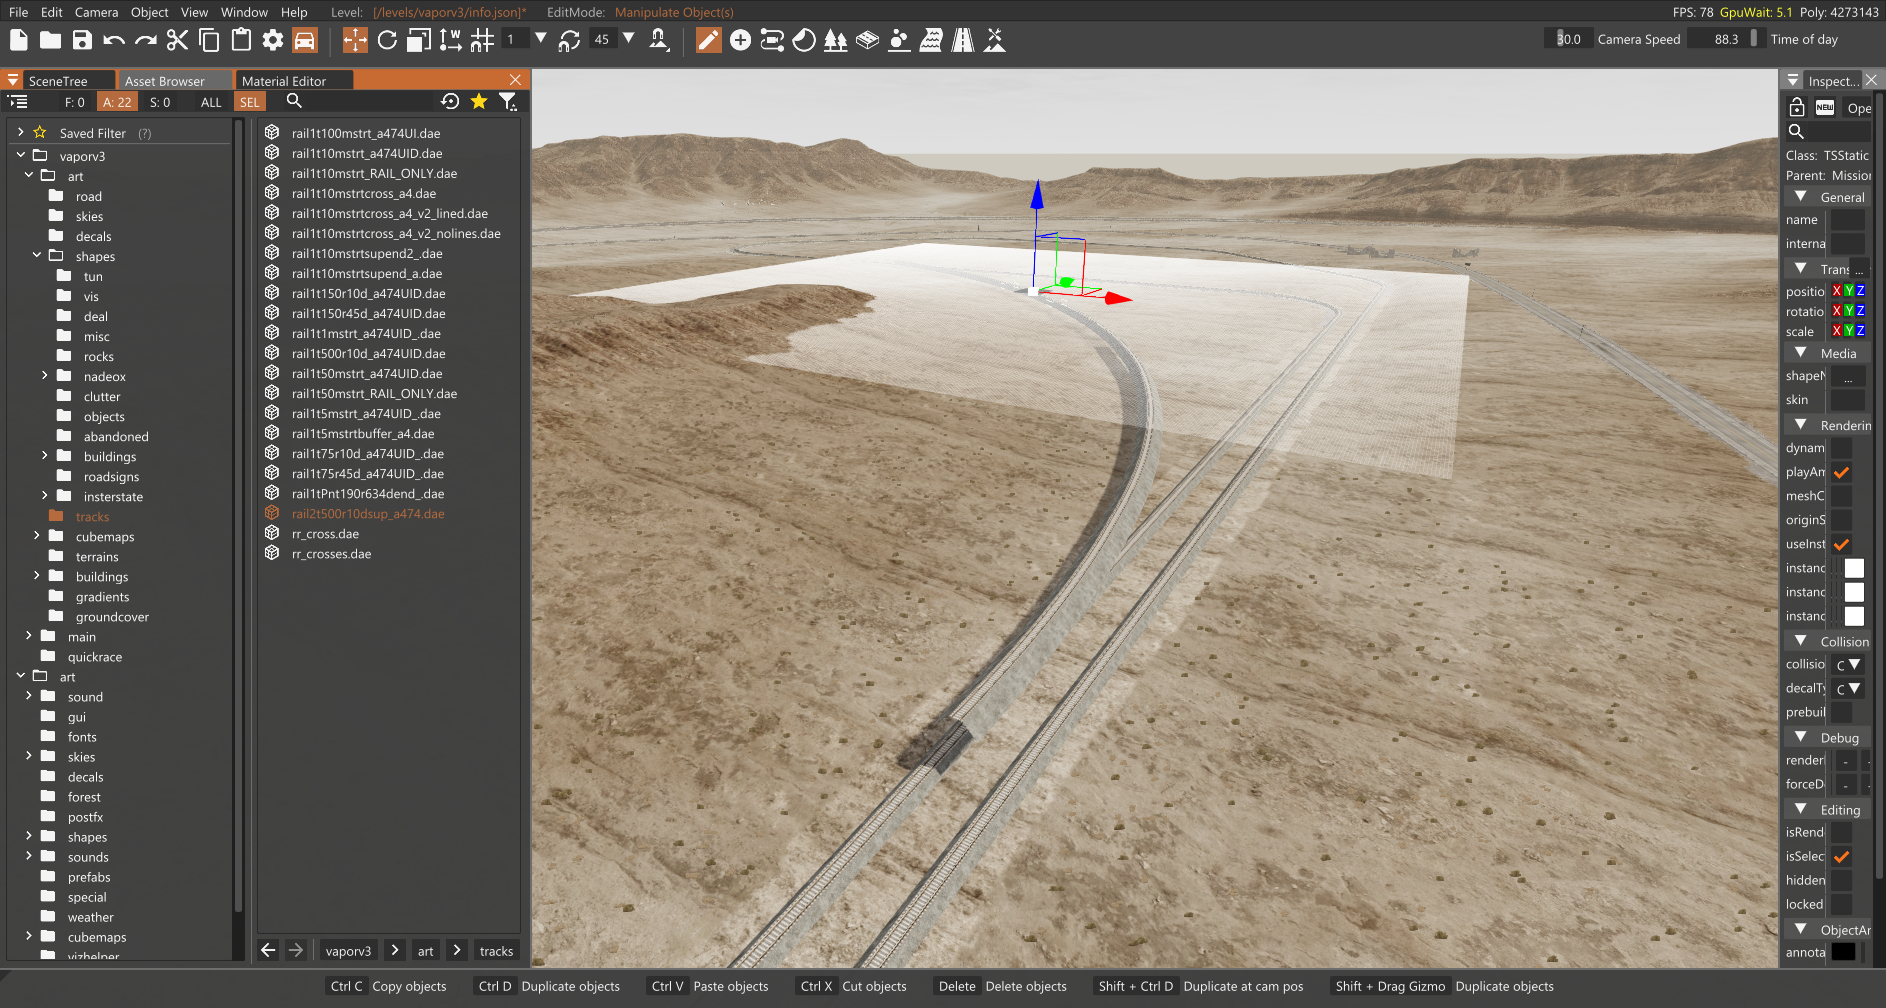The image size is (1886, 1008).
Task: Click the asset browser search magnifier
Action: pos(294,101)
